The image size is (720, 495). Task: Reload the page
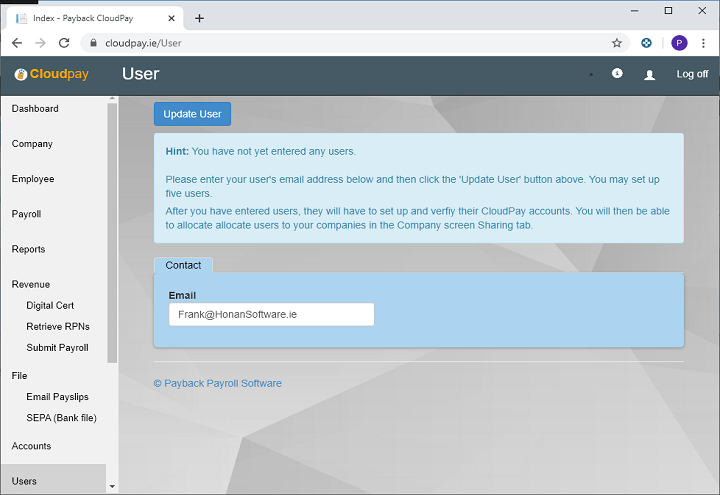pyautogui.click(x=64, y=43)
